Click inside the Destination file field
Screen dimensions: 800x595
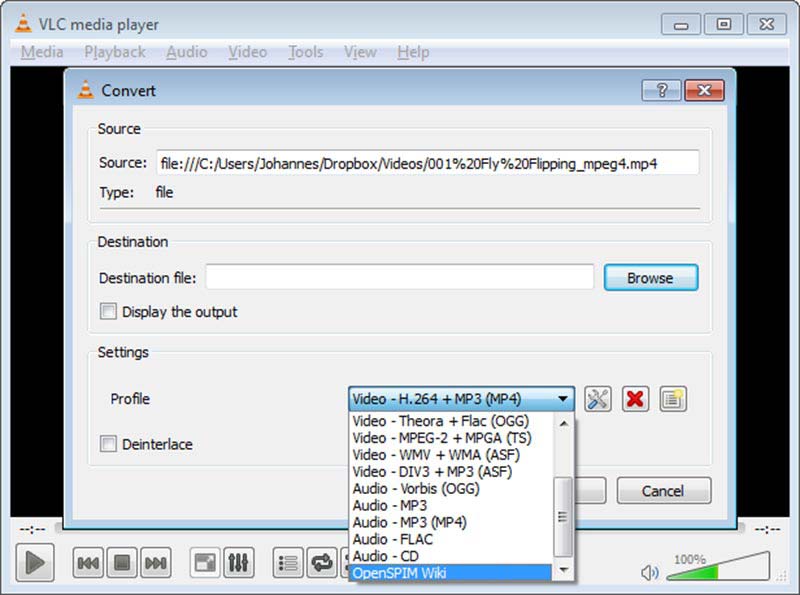coord(400,277)
